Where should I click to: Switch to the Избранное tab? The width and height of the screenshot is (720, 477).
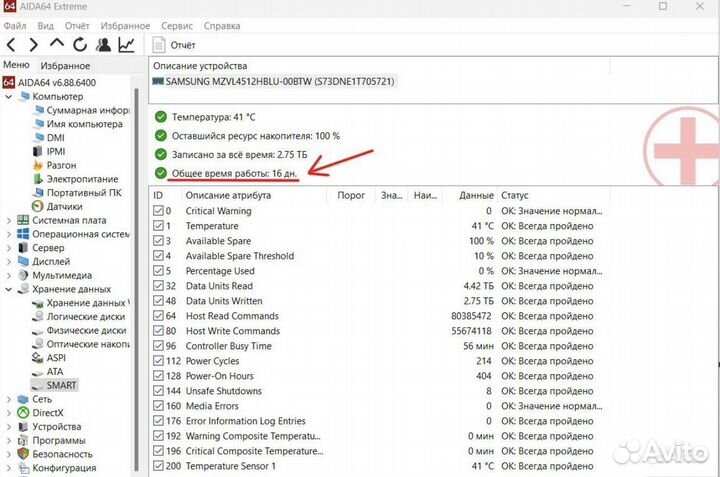pos(65,66)
